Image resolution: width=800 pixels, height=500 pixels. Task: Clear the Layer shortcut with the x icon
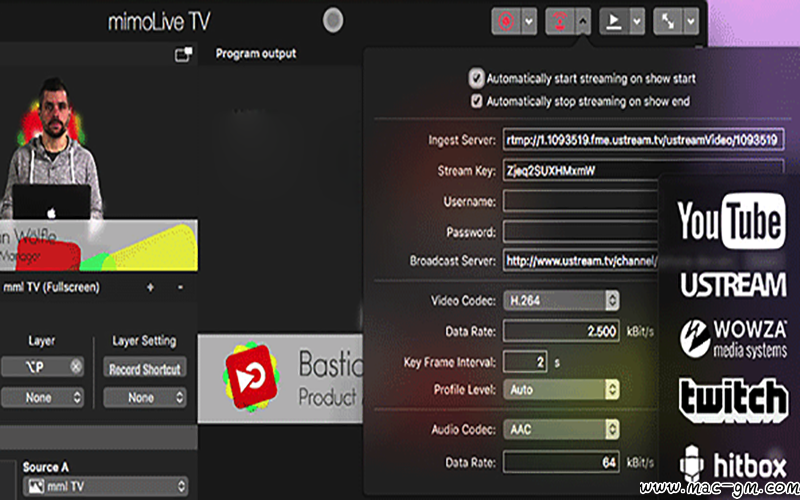(x=76, y=366)
